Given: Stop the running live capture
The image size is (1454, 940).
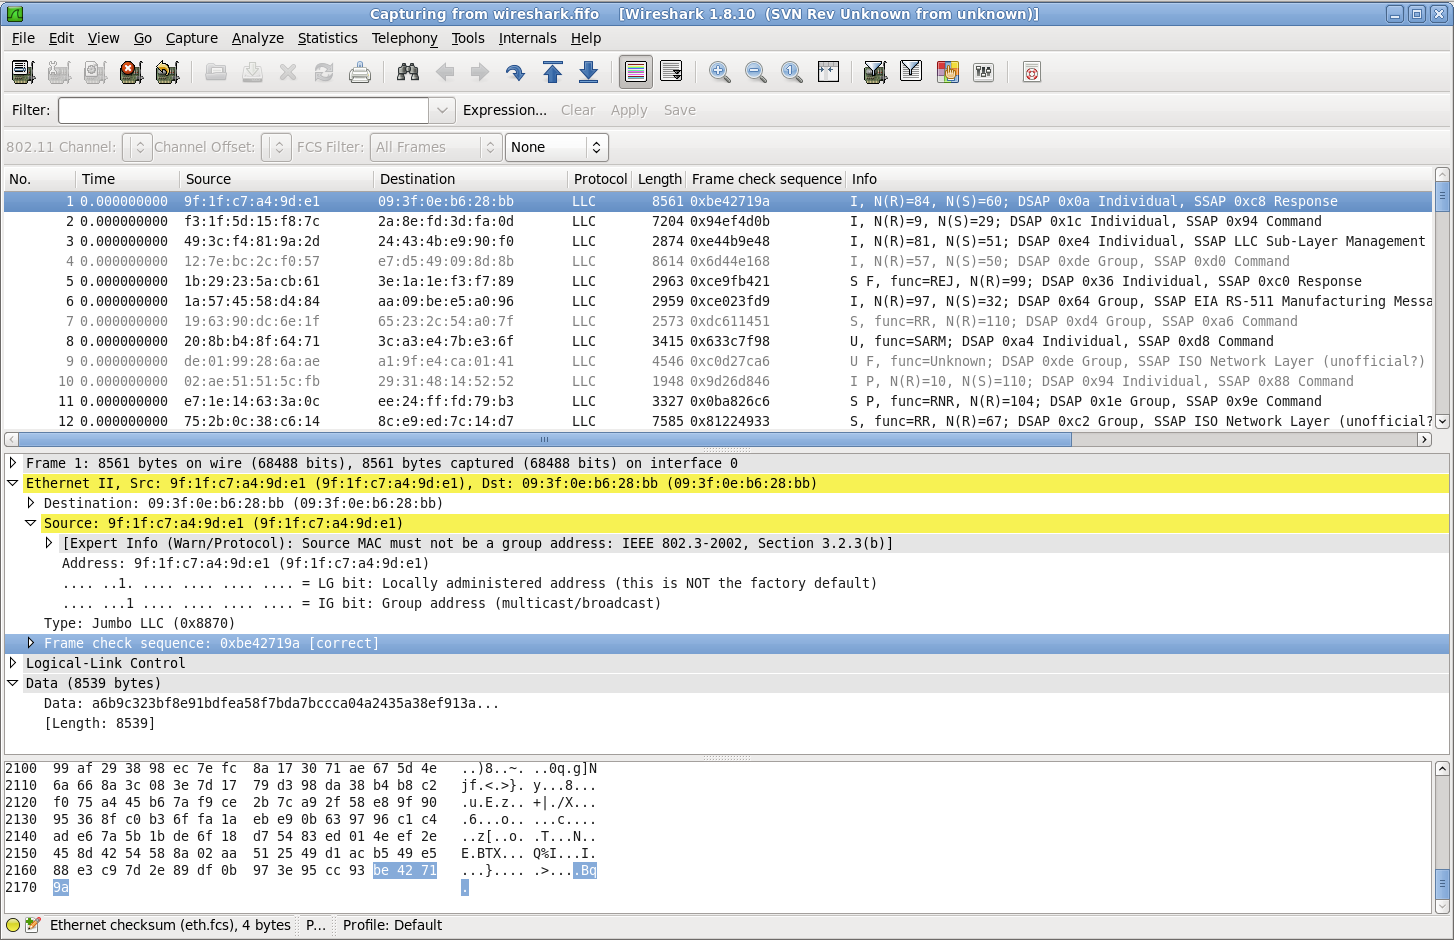Looking at the screenshot, I should [x=131, y=72].
